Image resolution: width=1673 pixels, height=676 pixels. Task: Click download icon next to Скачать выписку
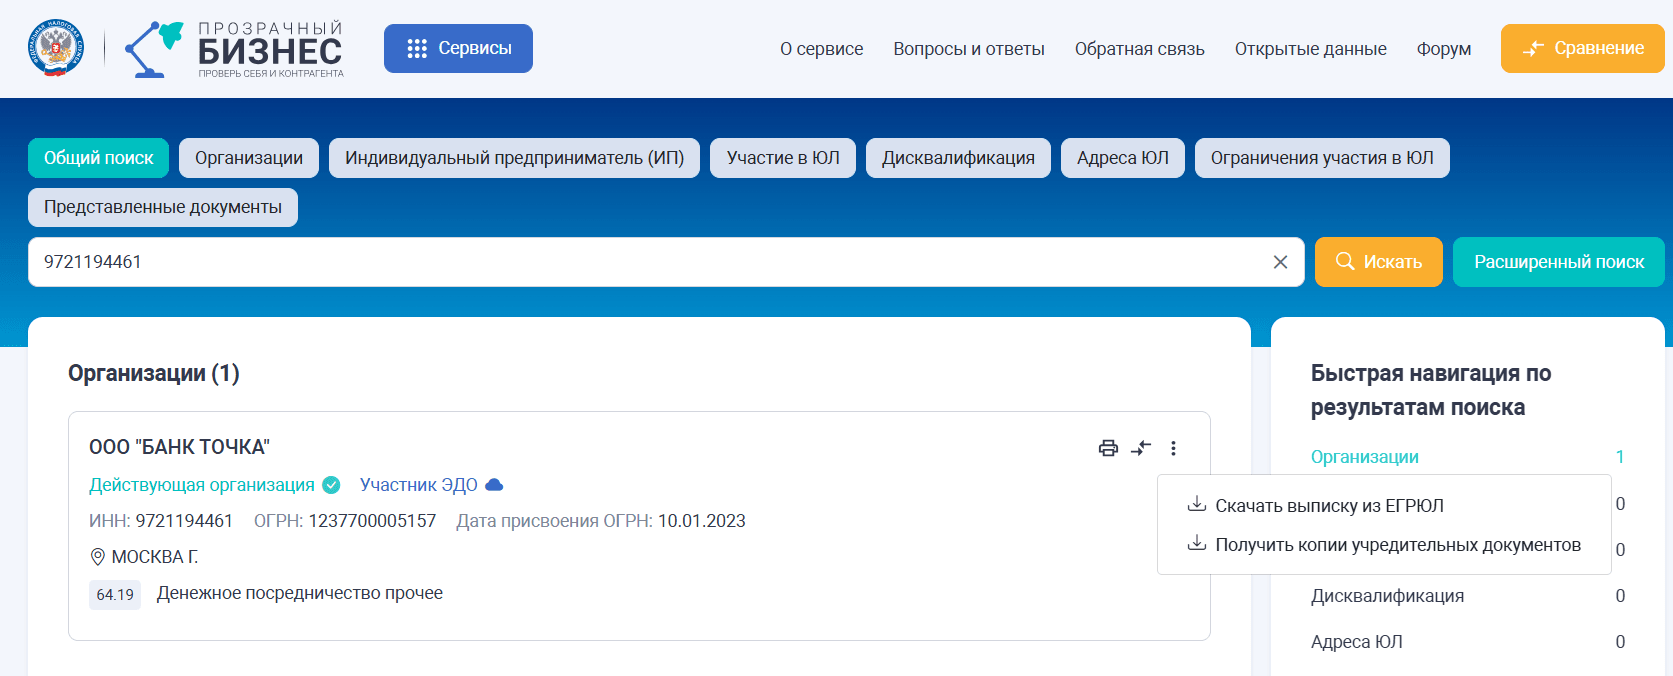coord(1196,504)
